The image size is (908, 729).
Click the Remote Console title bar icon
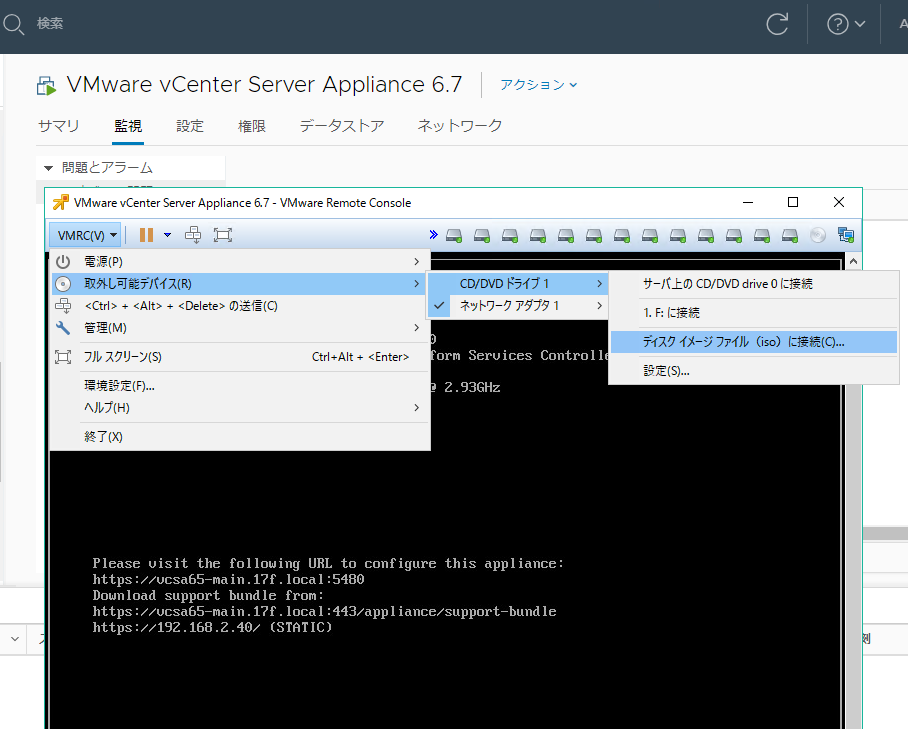(x=61, y=203)
